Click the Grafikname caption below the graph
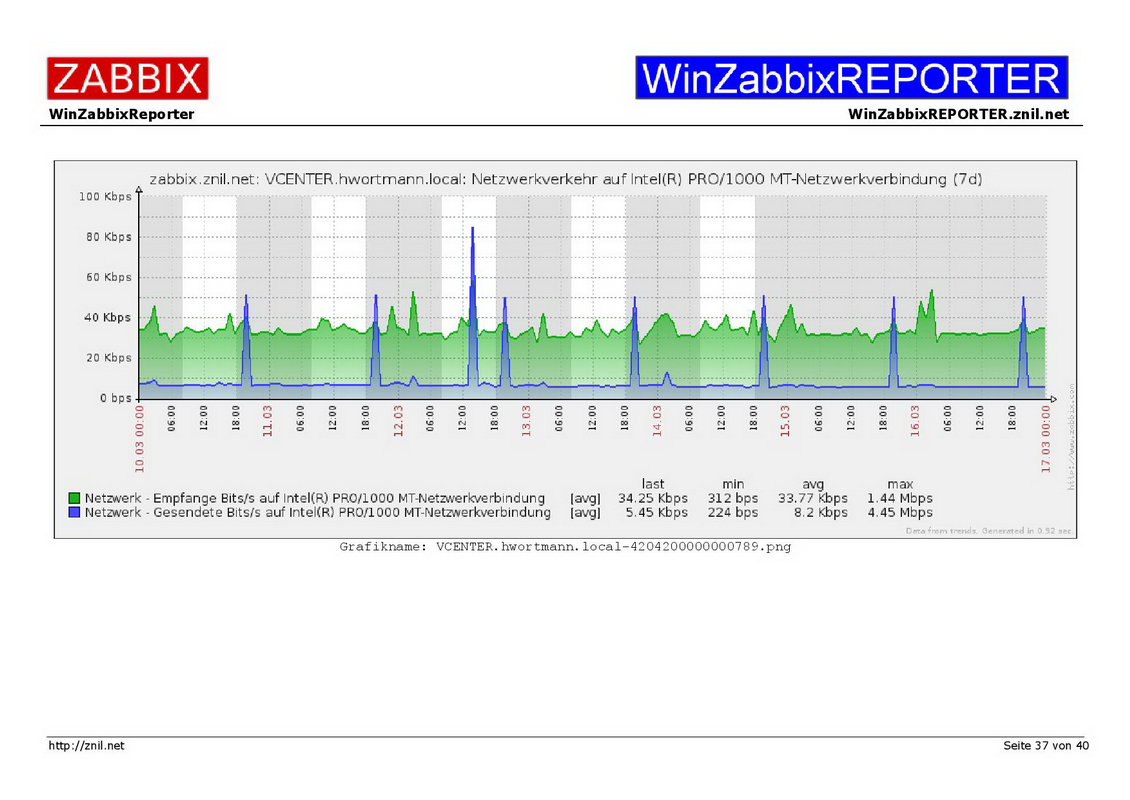 click(565, 547)
